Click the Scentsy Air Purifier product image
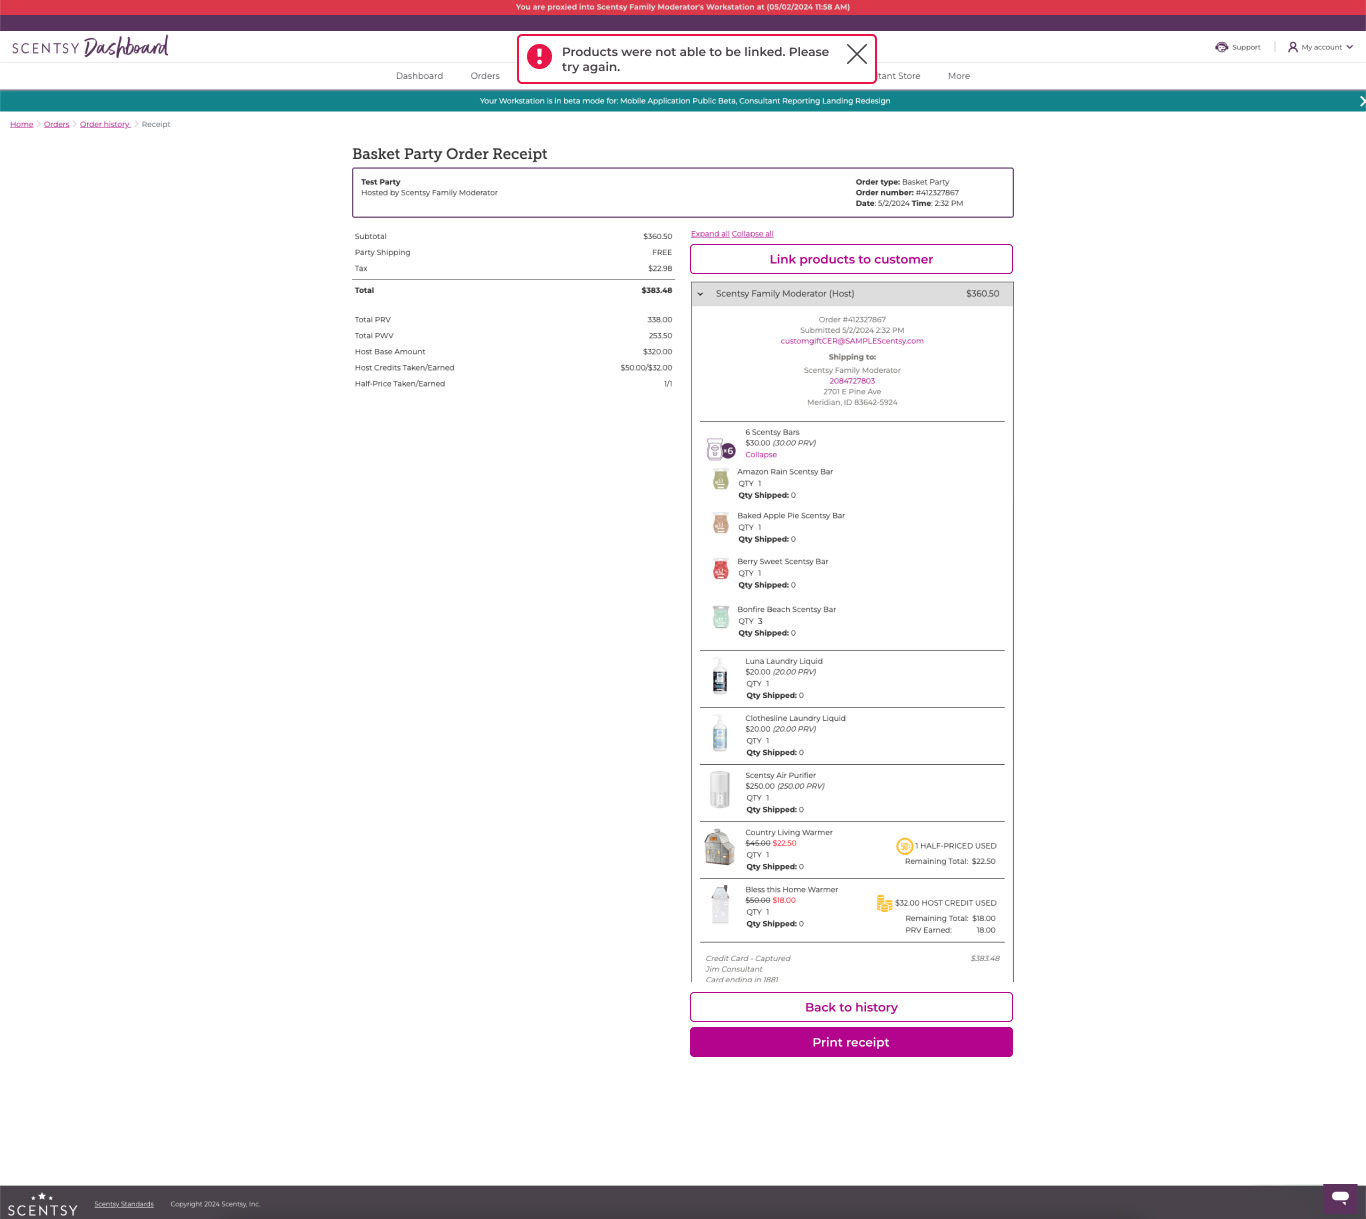This screenshot has height=1219, width=1366. [x=720, y=789]
